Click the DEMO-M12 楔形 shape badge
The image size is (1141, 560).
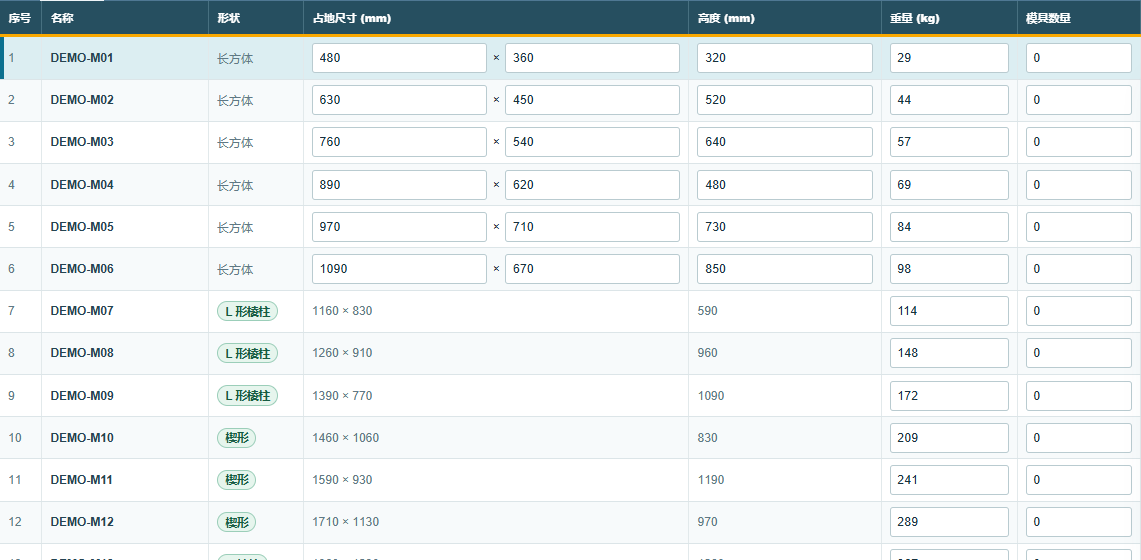[236, 522]
